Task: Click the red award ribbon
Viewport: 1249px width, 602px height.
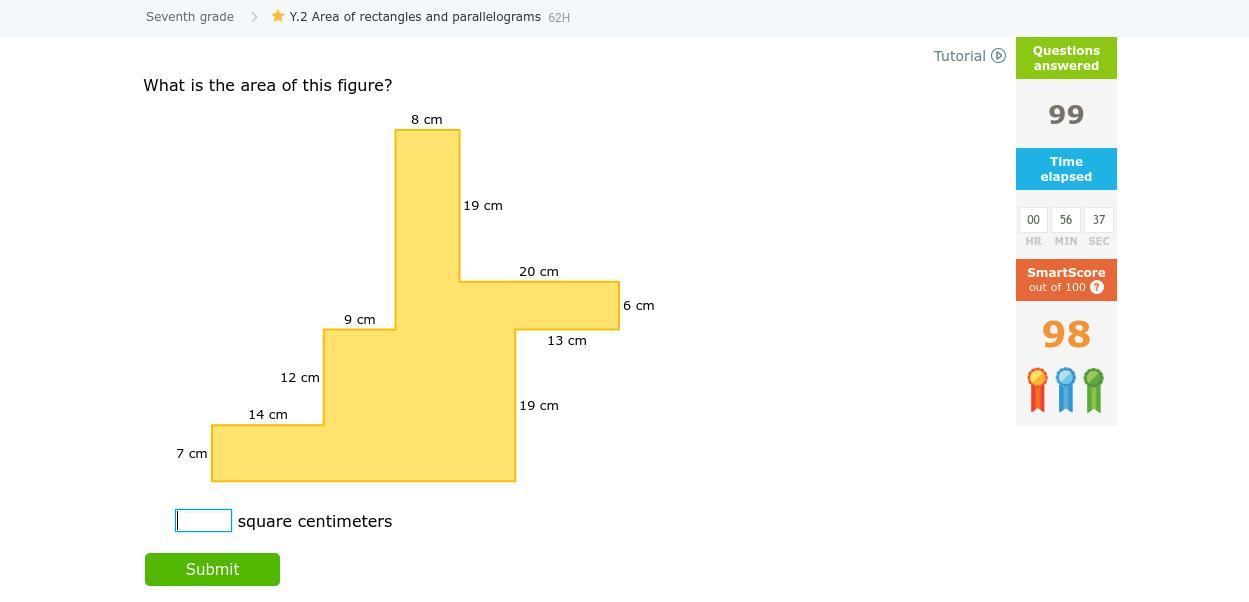Action: click(x=1038, y=390)
